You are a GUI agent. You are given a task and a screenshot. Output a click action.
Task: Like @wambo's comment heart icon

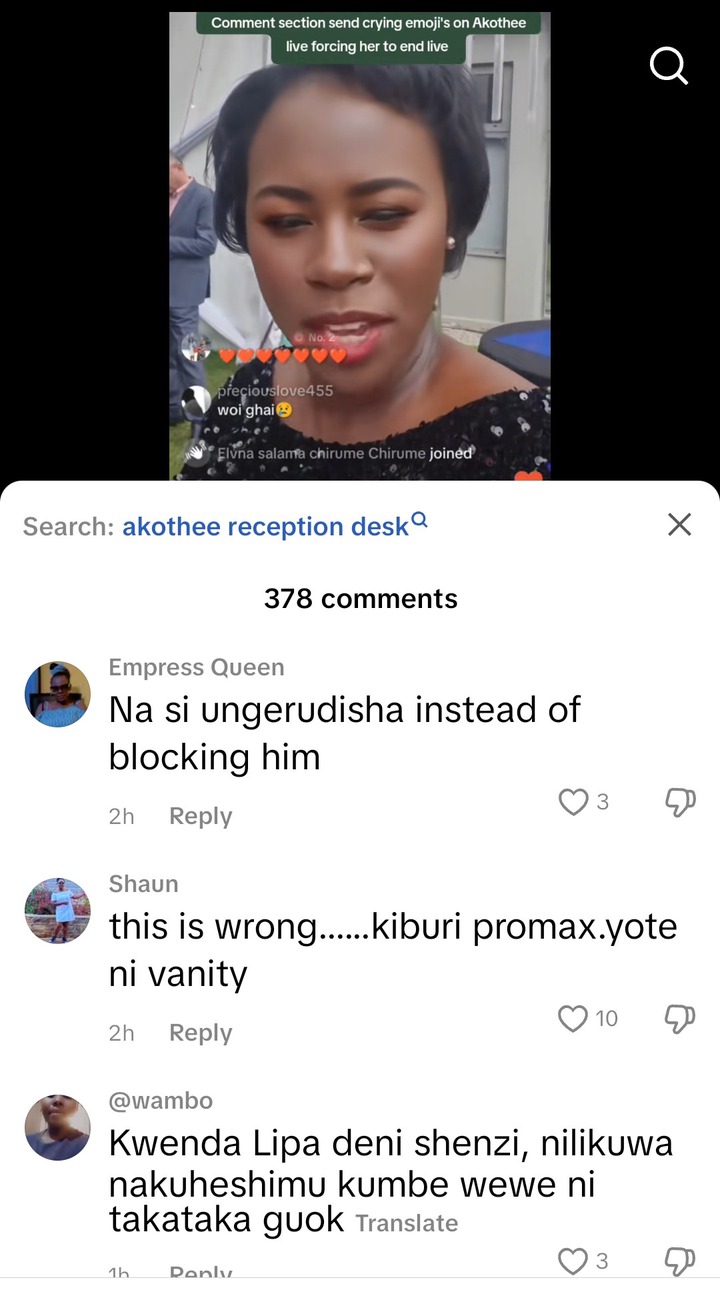tap(573, 1262)
